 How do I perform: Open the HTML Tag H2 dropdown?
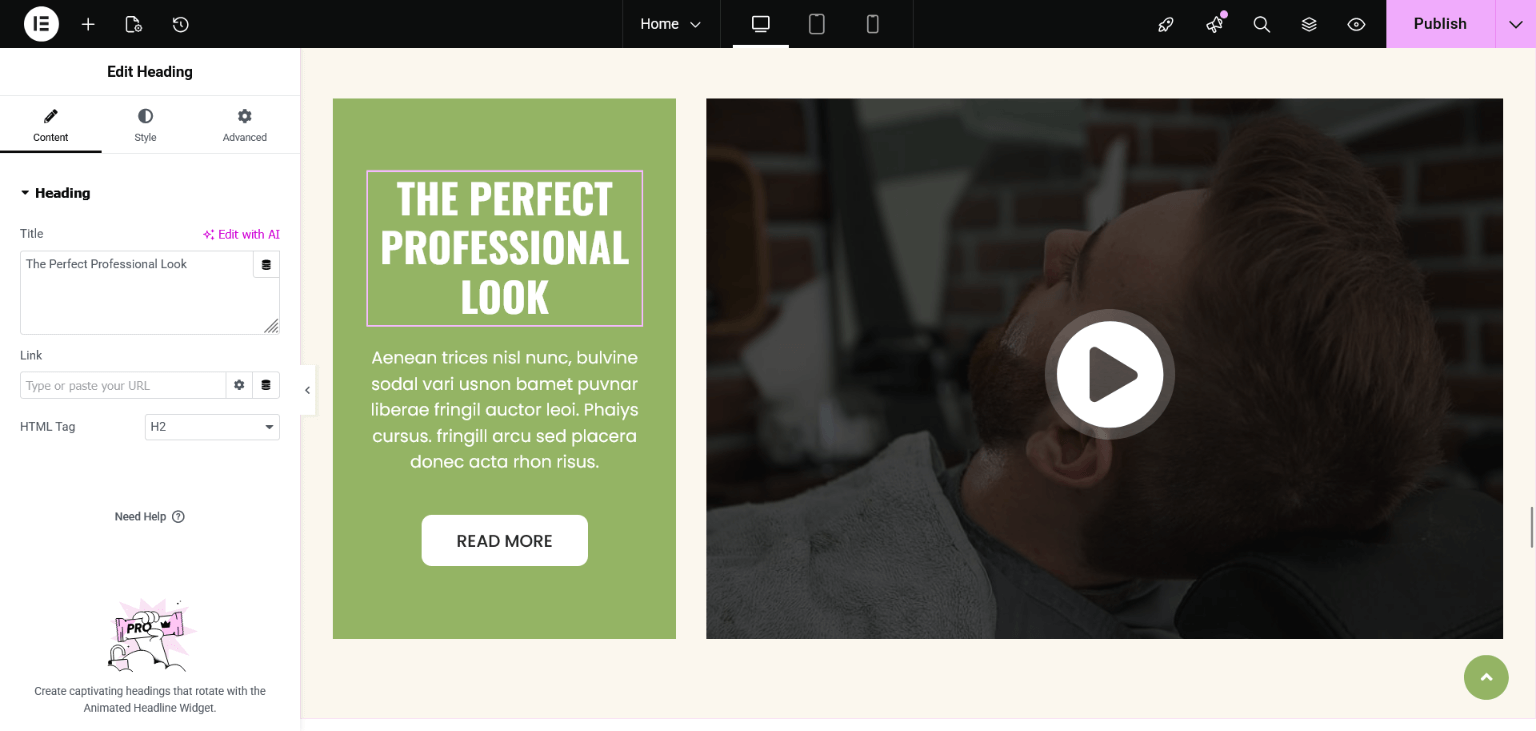coord(212,427)
